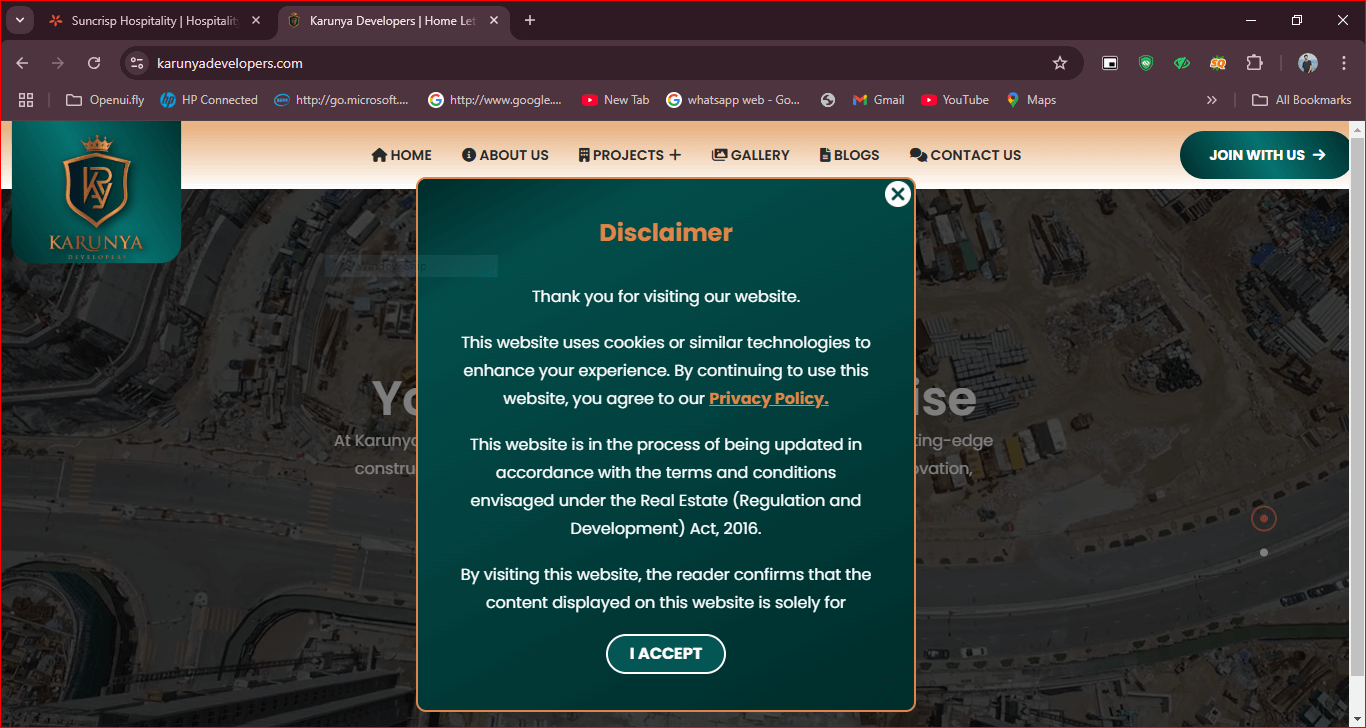1366x728 pixels.
Task: Click the JOIN WITH US button
Action: coord(1265,155)
